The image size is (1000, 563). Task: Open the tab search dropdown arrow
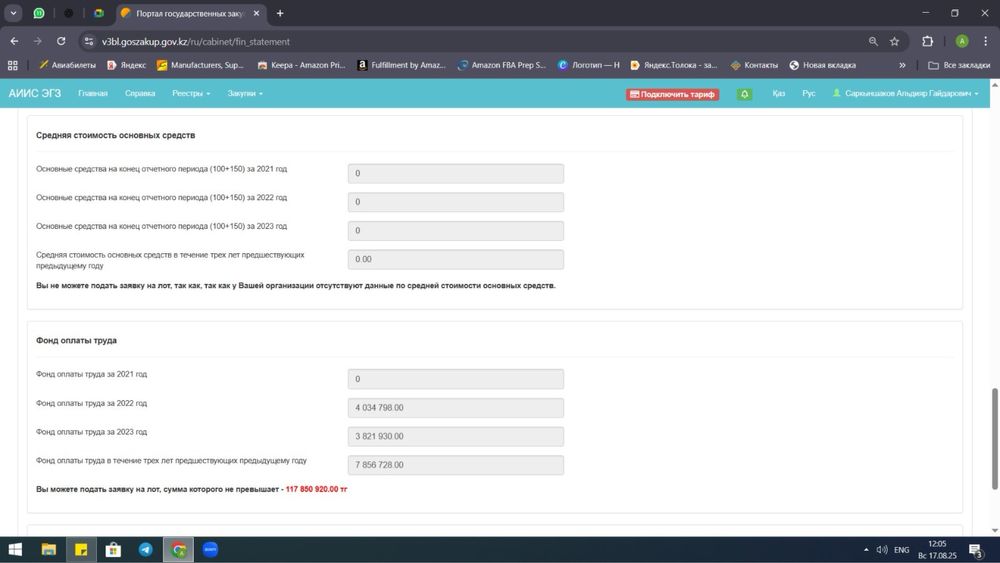[x=13, y=13]
